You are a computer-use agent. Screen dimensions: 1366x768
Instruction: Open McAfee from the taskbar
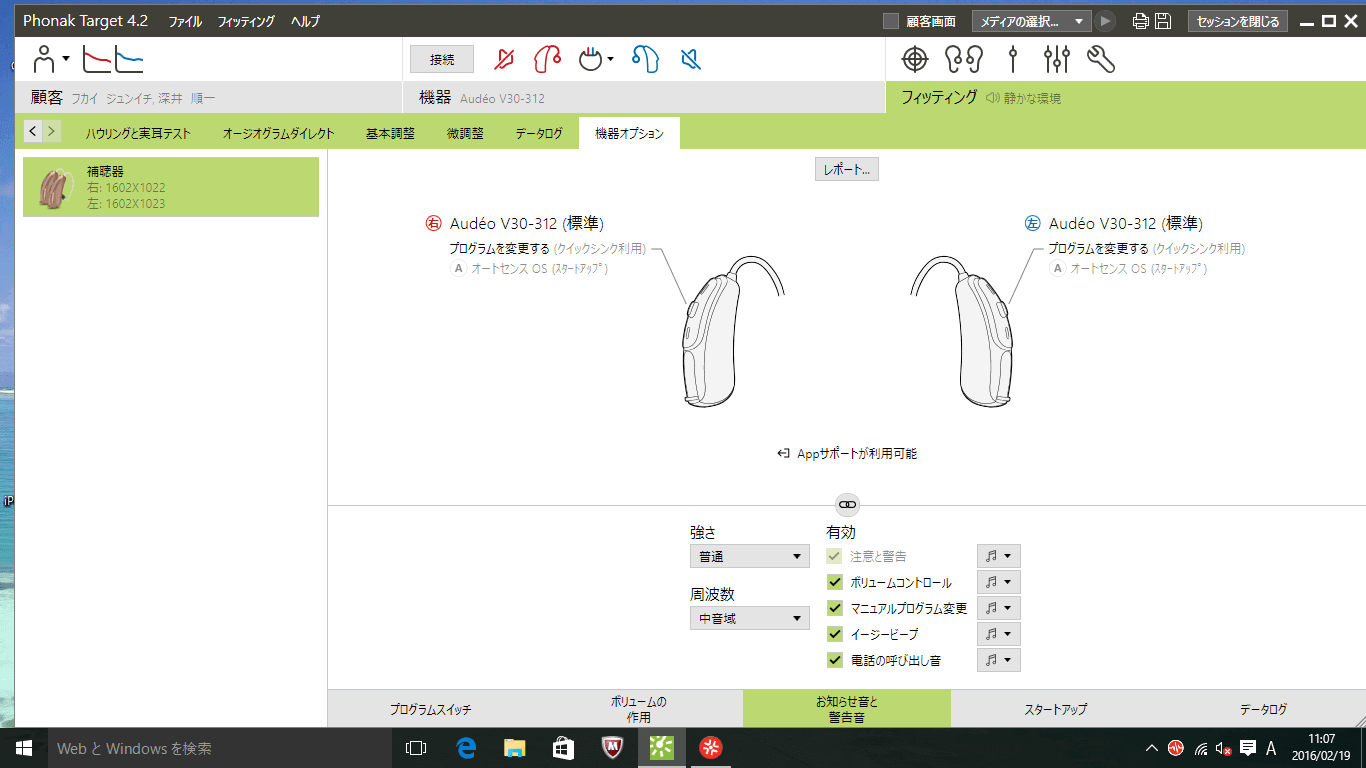point(612,748)
